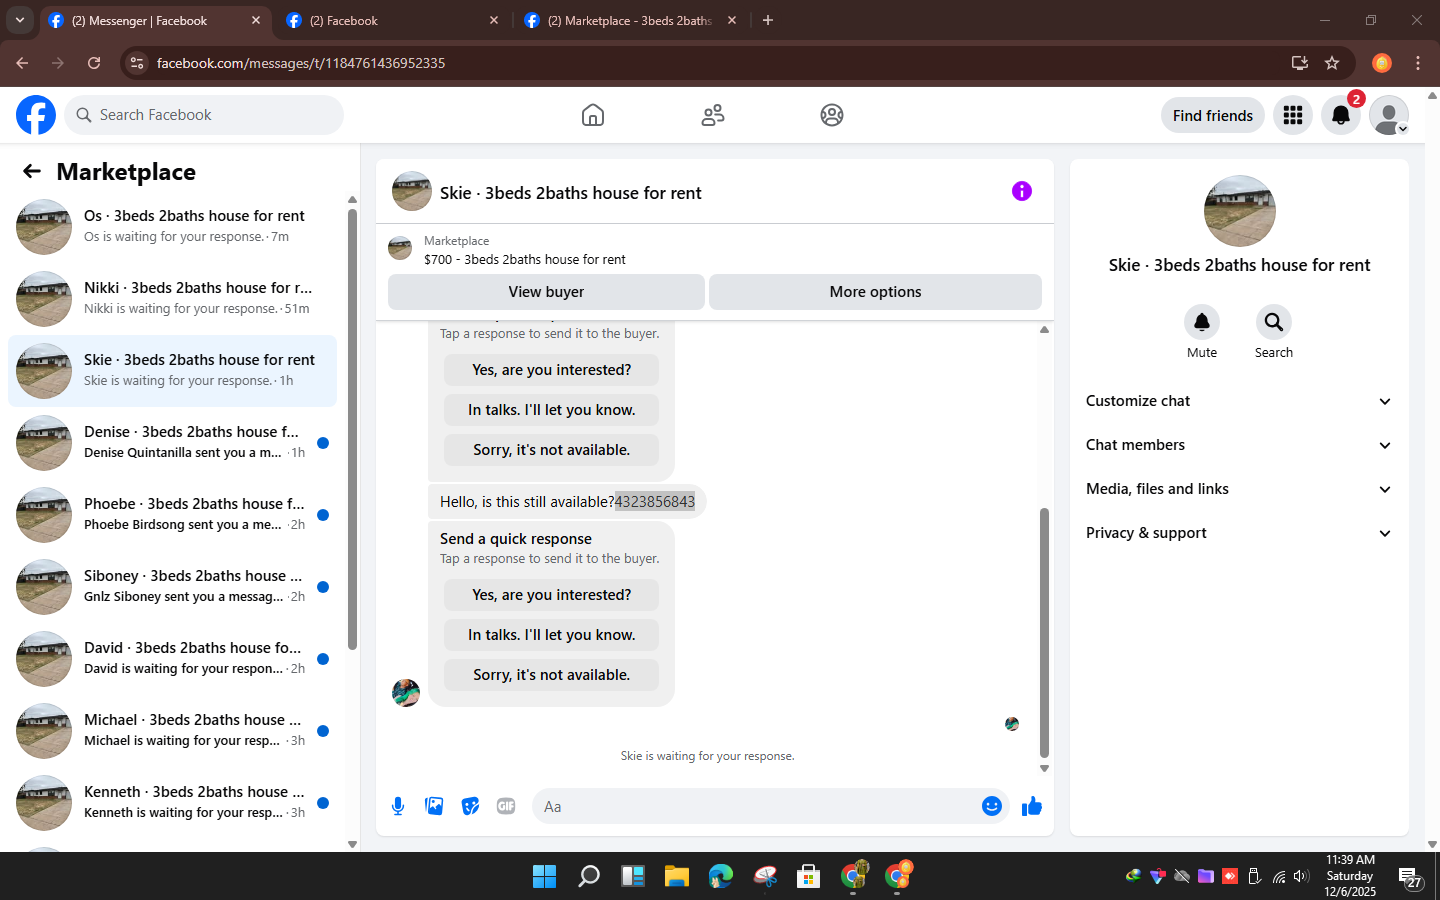
Task: Click the Find friends button
Action: [1213, 115]
